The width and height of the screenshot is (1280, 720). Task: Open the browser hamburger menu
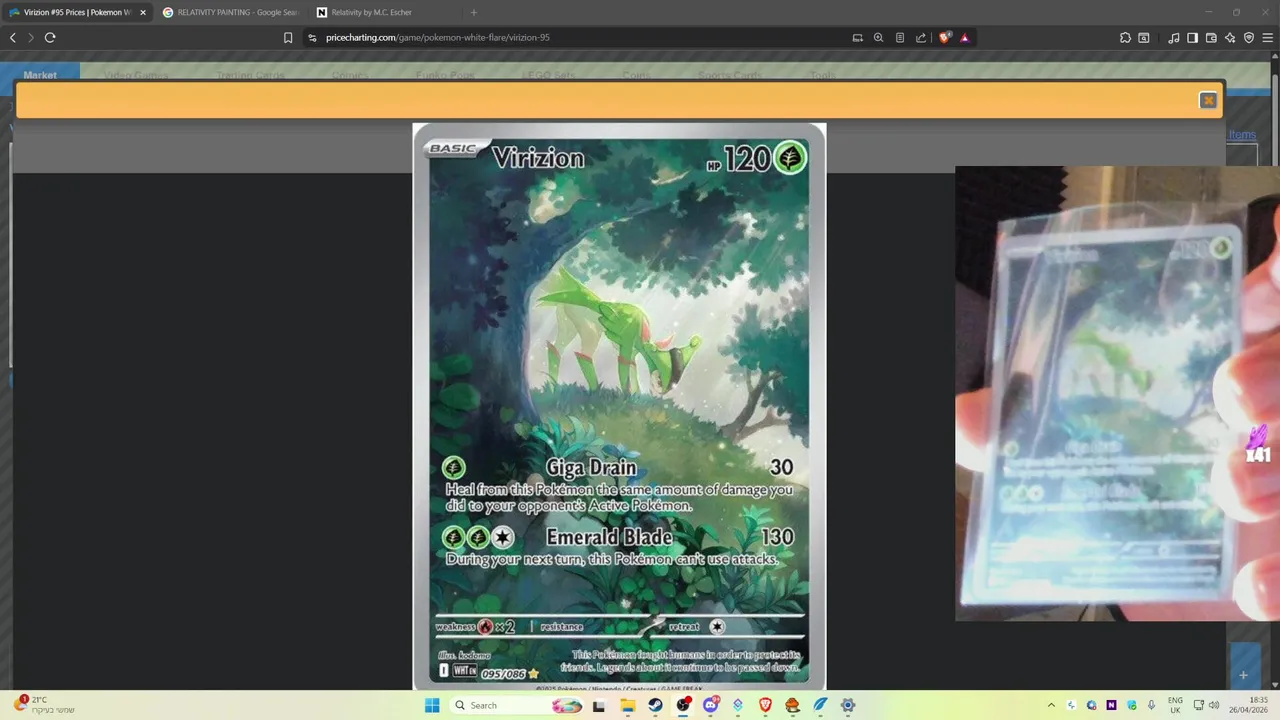pos(1268,38)
